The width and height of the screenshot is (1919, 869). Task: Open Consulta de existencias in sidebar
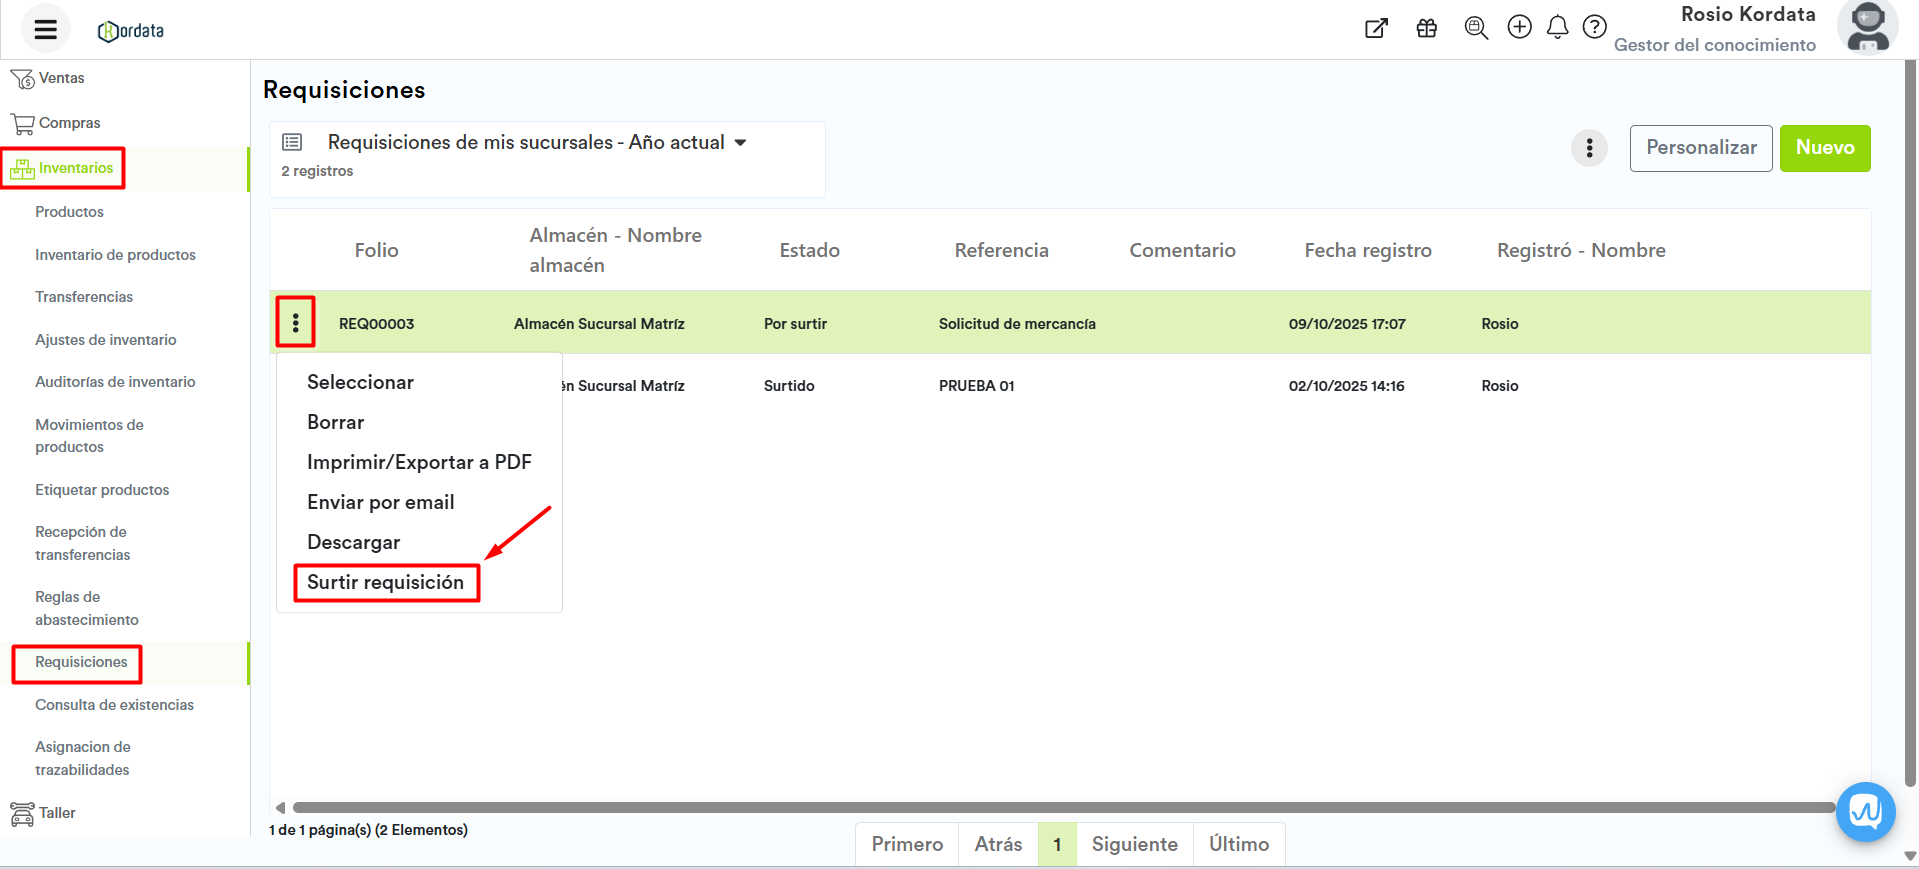(x=114, y=705)
